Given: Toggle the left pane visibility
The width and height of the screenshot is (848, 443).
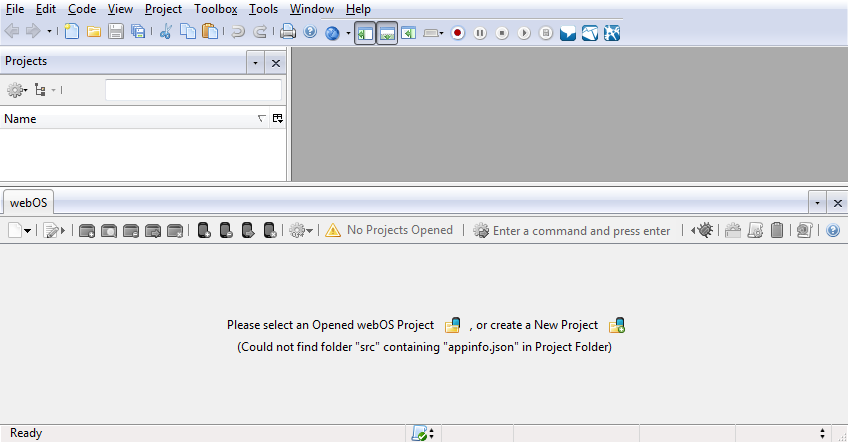Looking at the screenshot, I should 365,34.
